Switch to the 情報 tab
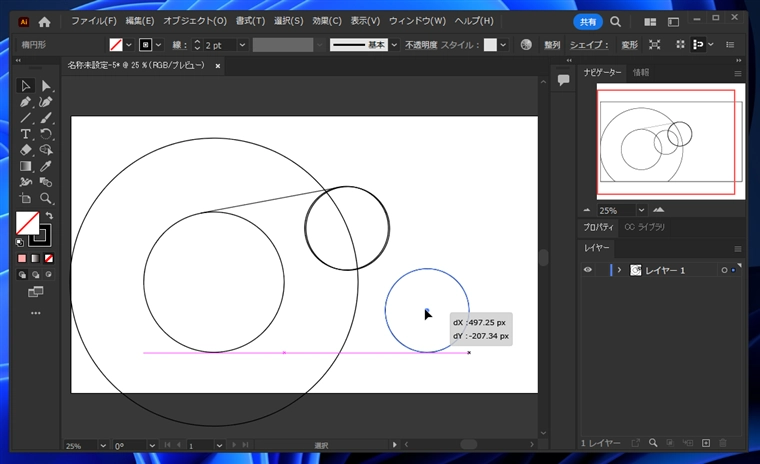 coord(641,72)
